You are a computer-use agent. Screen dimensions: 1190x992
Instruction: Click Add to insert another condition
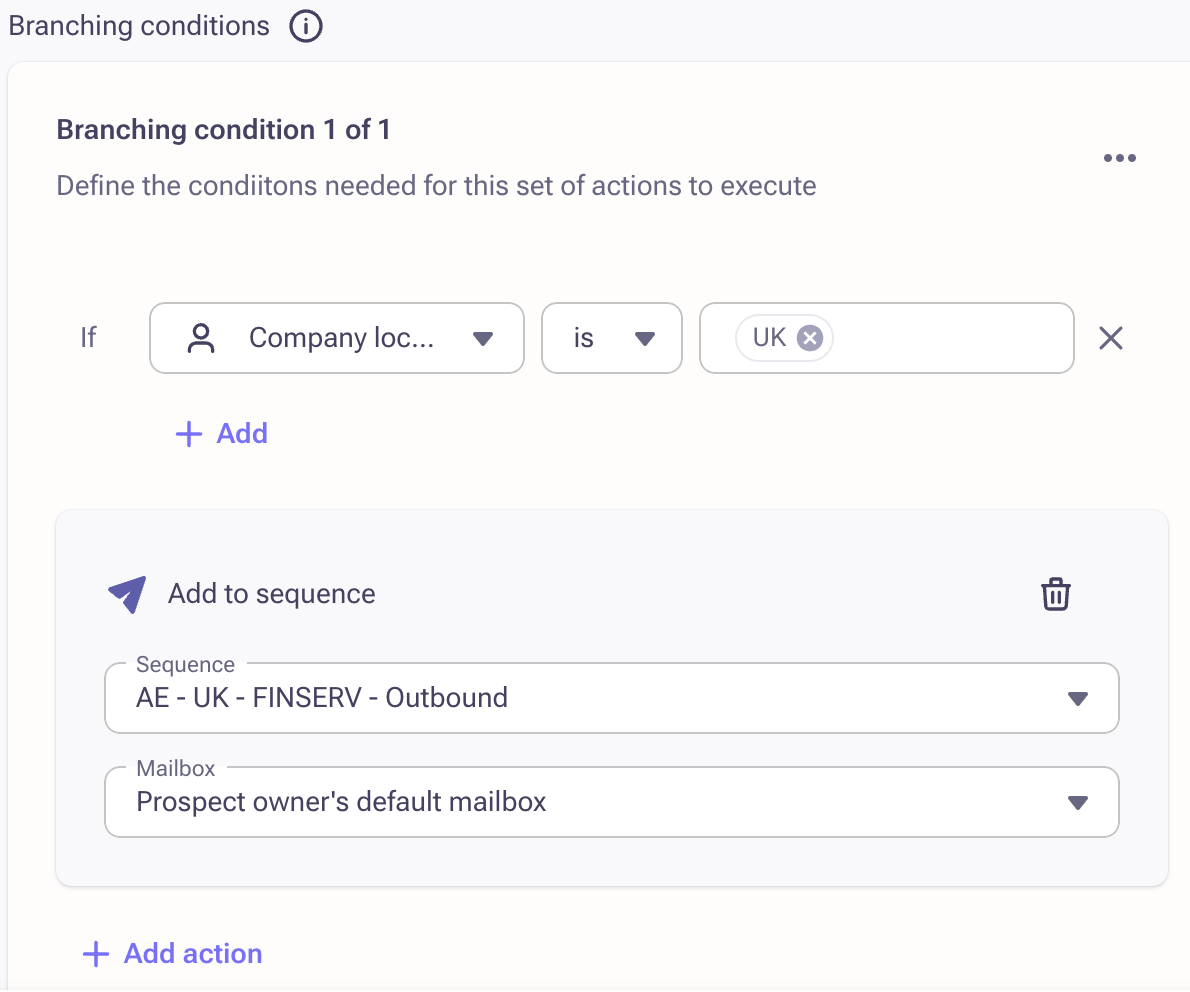click(x=221, y=433)
